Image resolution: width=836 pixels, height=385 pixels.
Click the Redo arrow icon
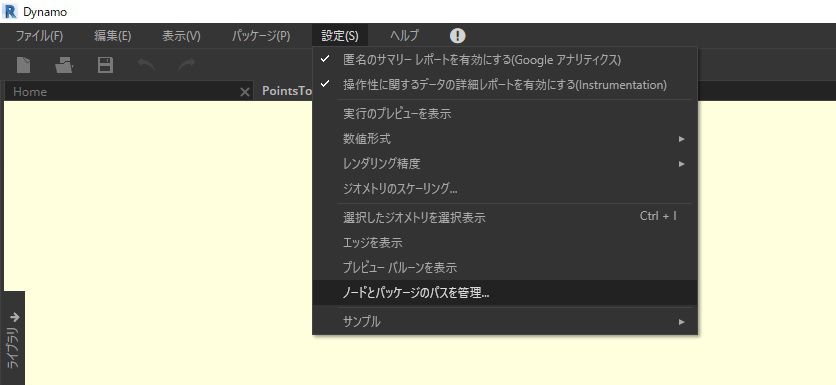click(x=187, y=65)
